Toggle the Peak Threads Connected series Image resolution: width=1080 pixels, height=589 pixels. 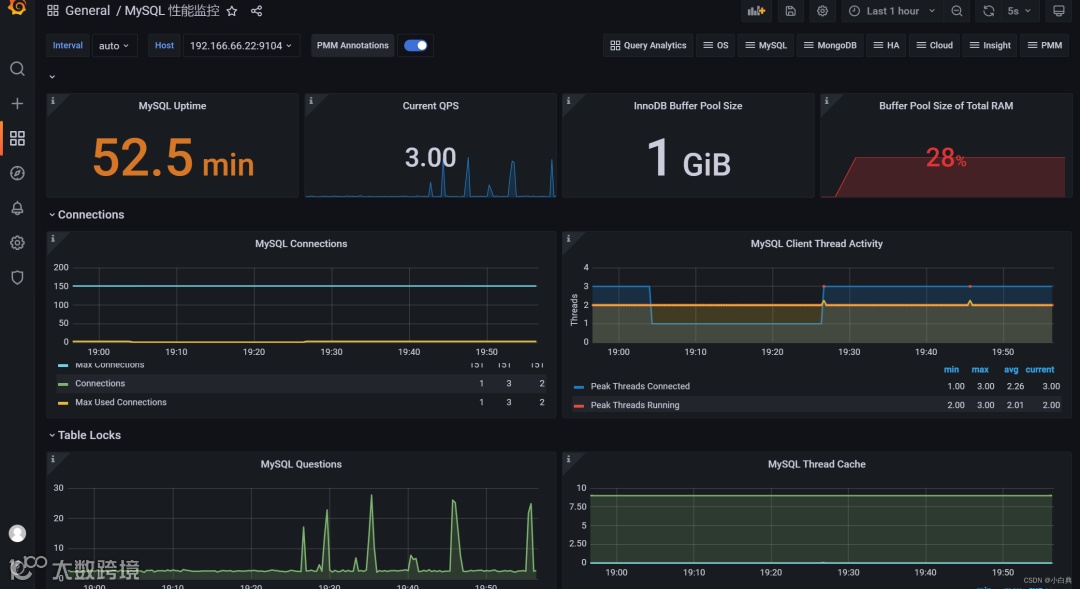pyautogui.click(x=640, y=386)
